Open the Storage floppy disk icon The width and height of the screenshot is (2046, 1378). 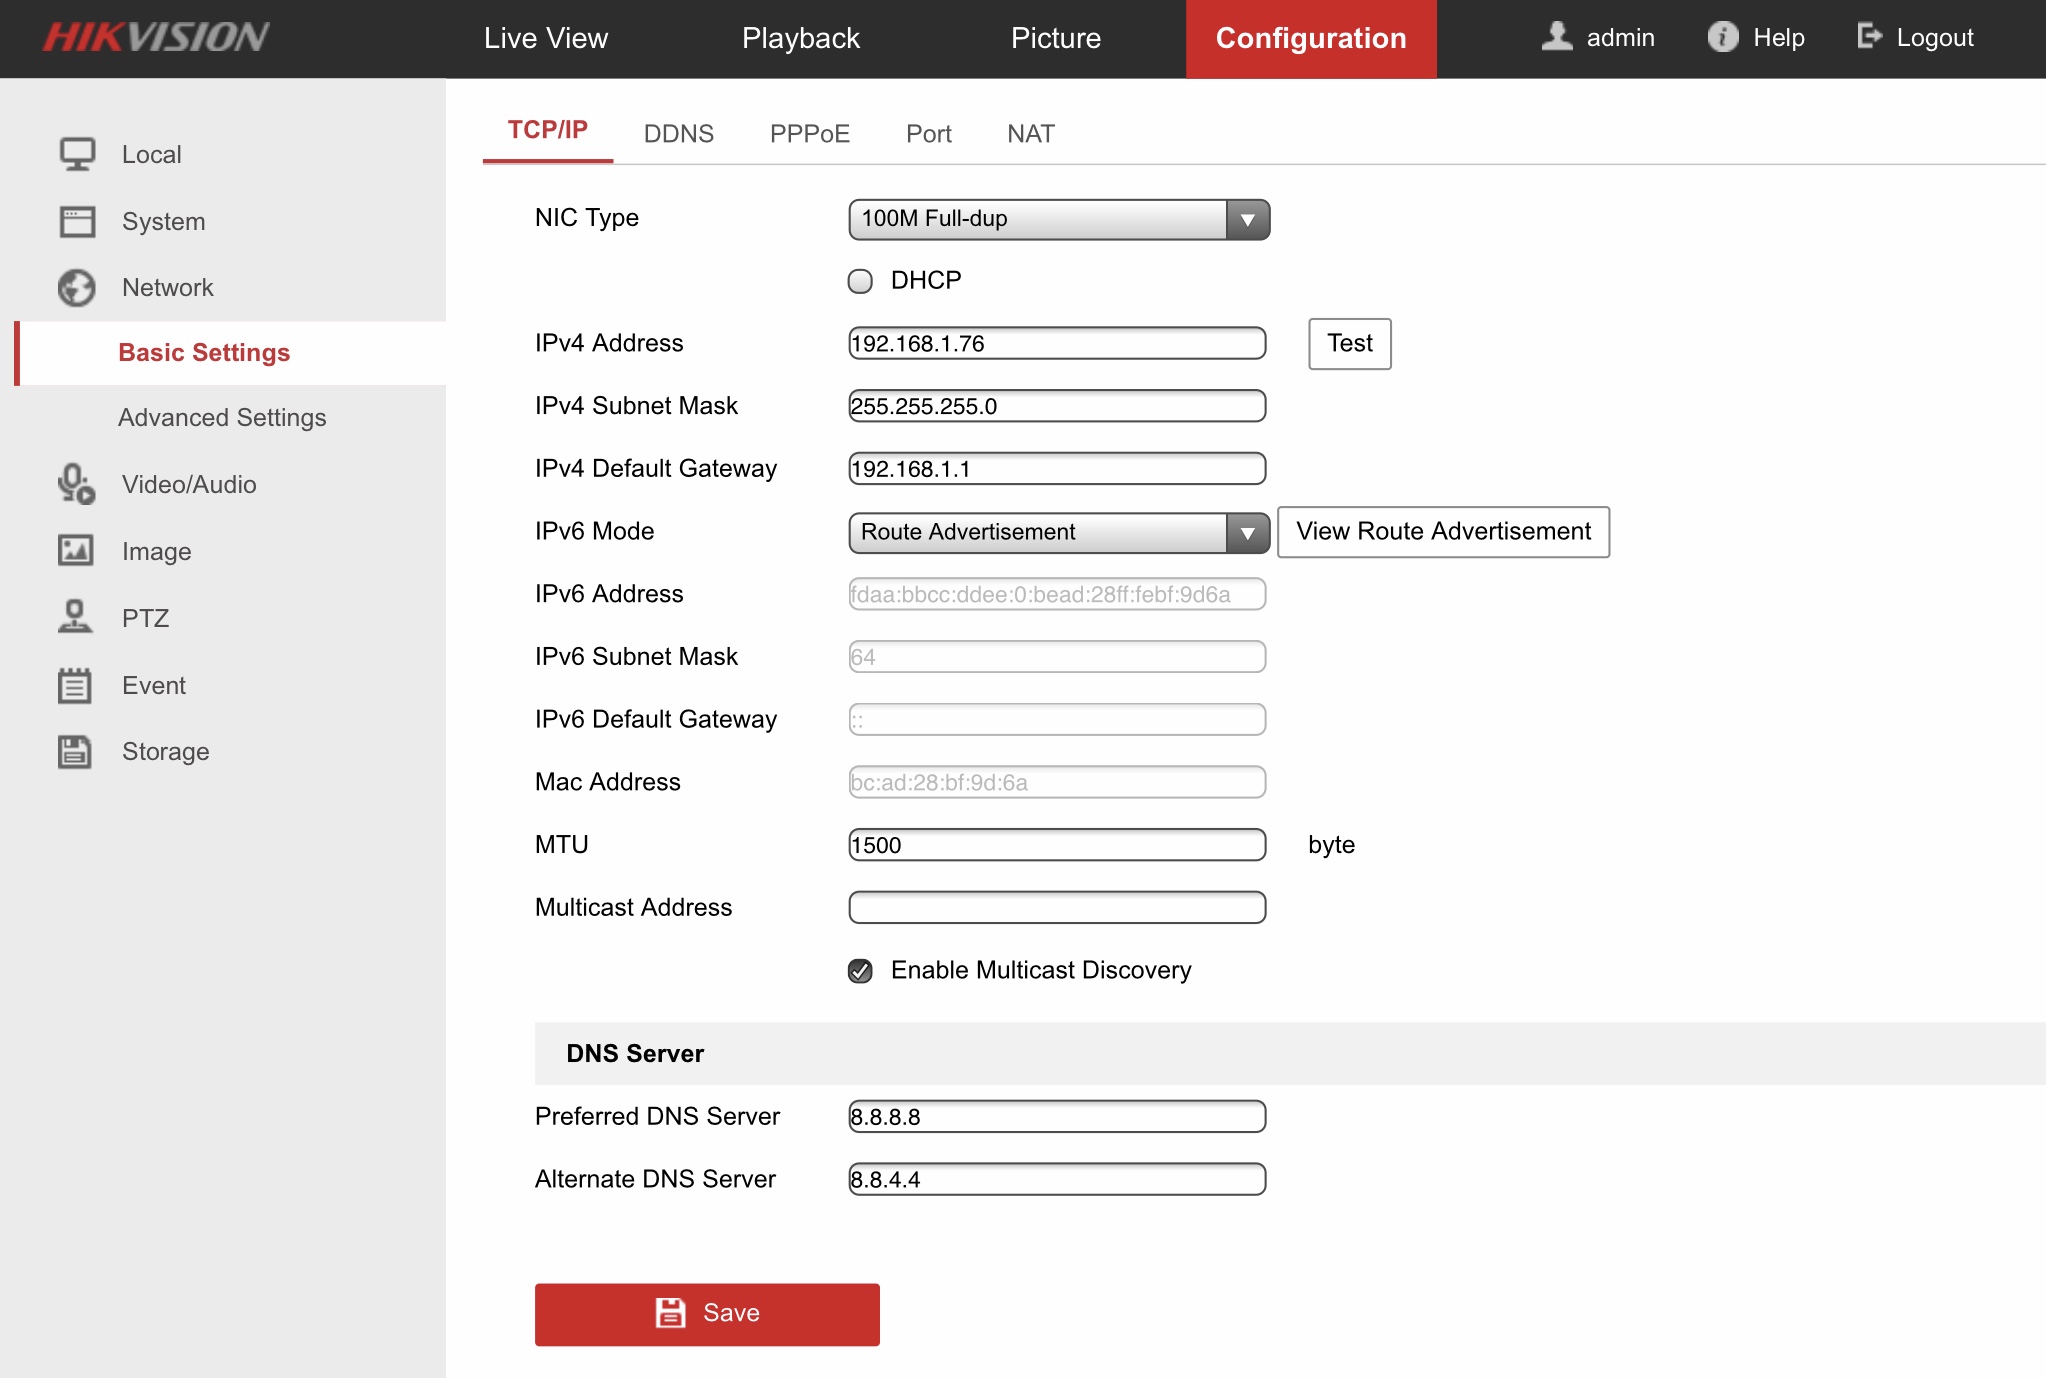tap(75, 751)
